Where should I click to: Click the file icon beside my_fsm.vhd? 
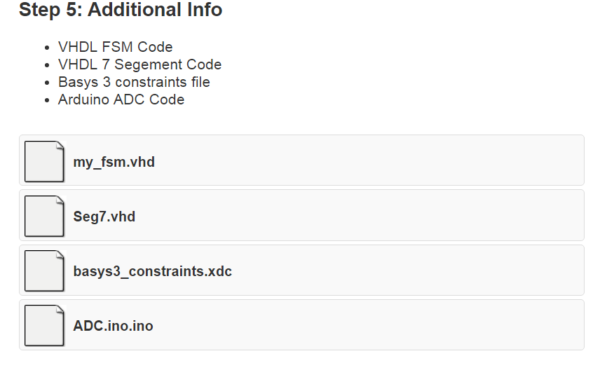(44, 161)
